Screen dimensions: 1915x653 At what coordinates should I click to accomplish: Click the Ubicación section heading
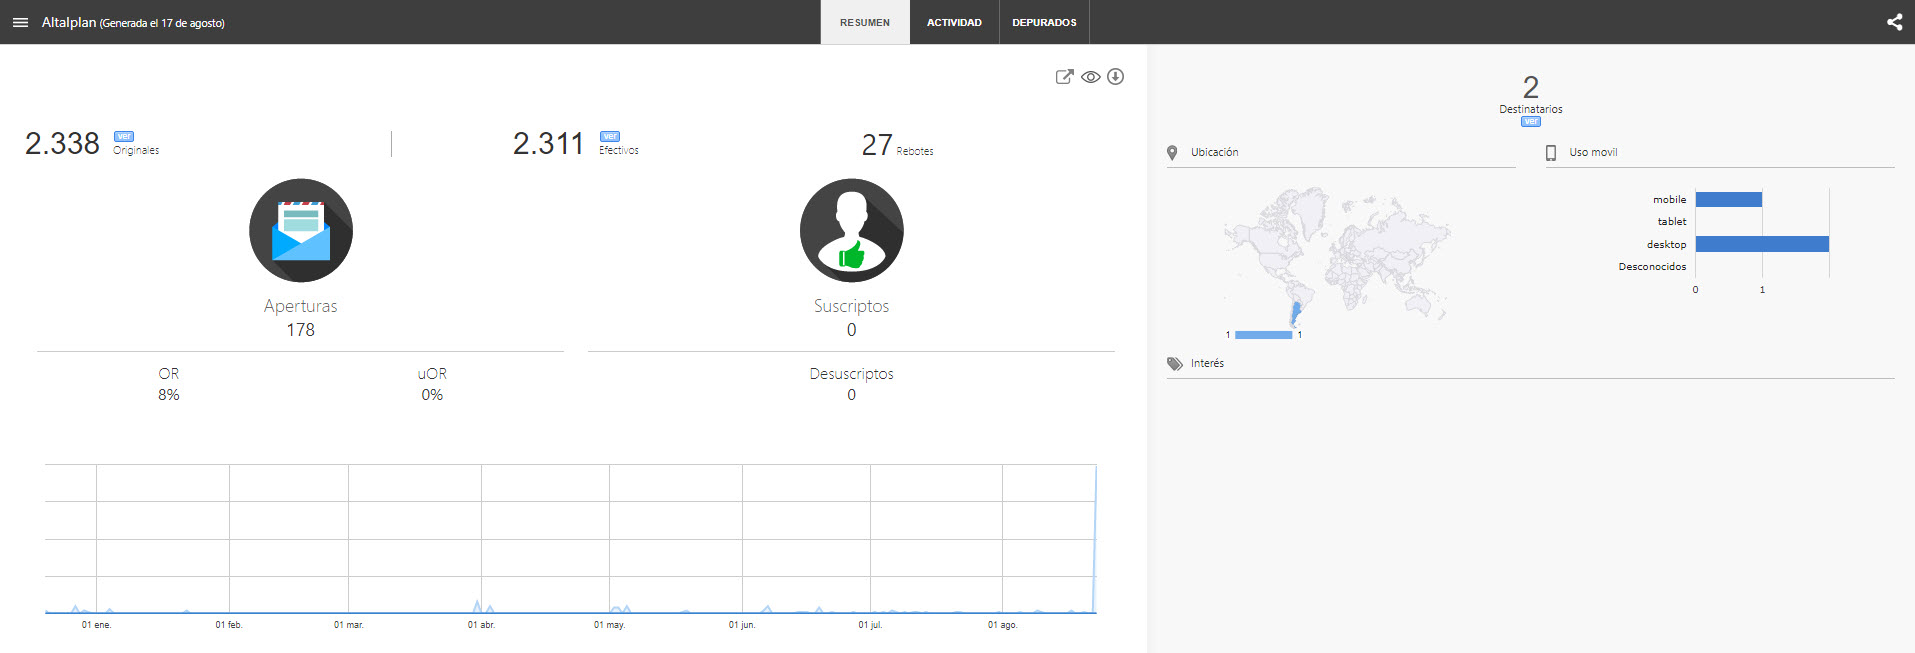click(1215, 153)
